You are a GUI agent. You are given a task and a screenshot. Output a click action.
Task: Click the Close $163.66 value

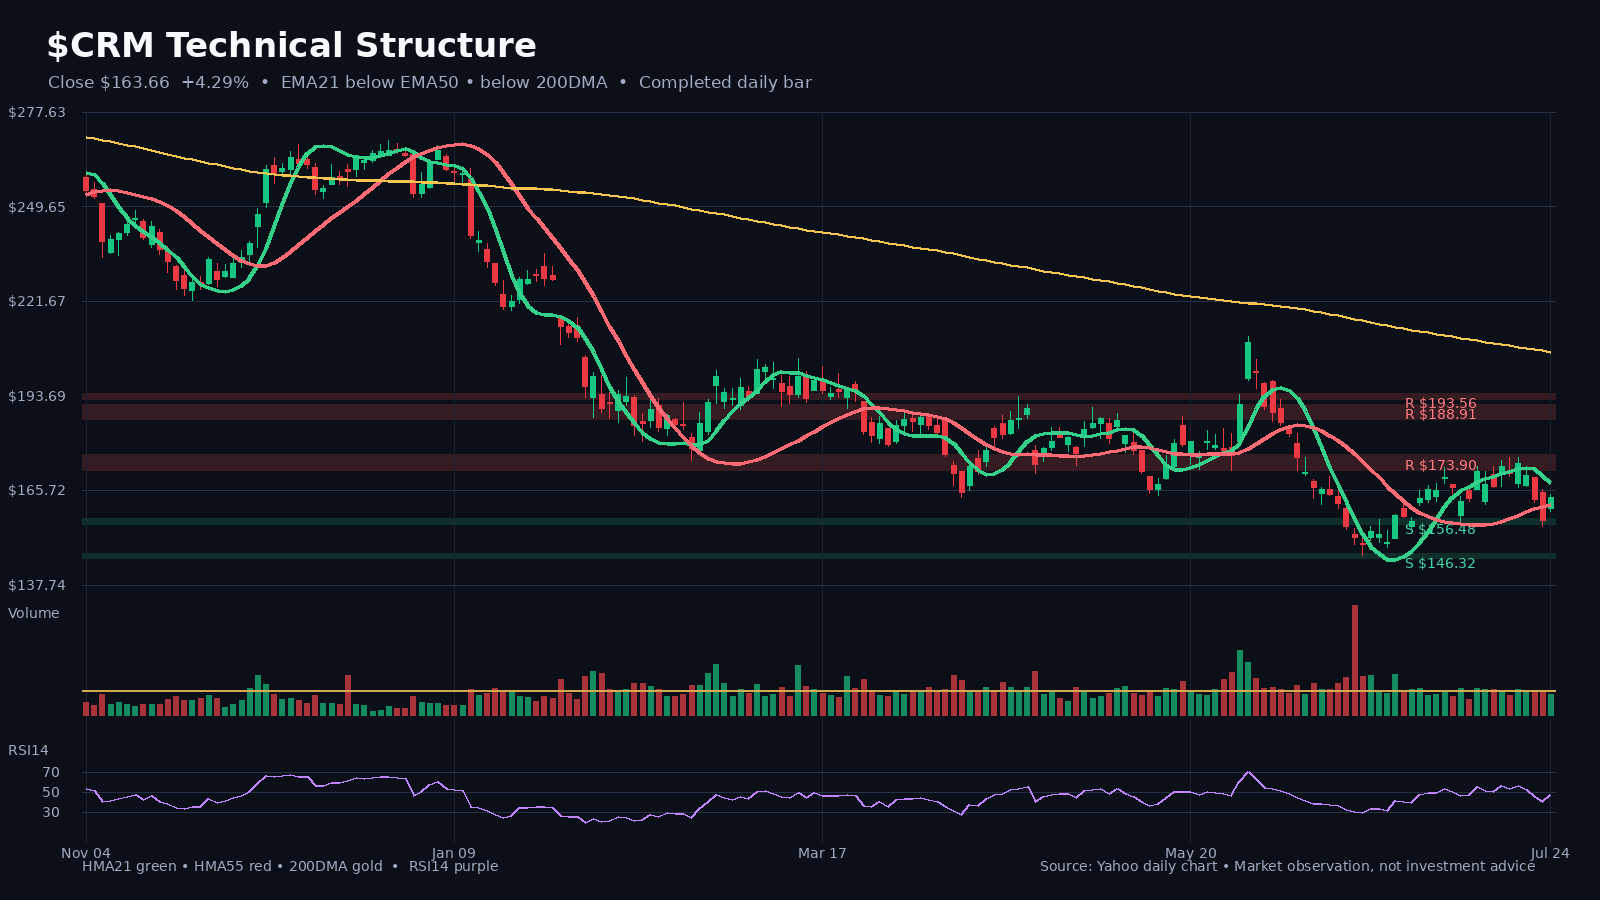[x=109, y=83]
